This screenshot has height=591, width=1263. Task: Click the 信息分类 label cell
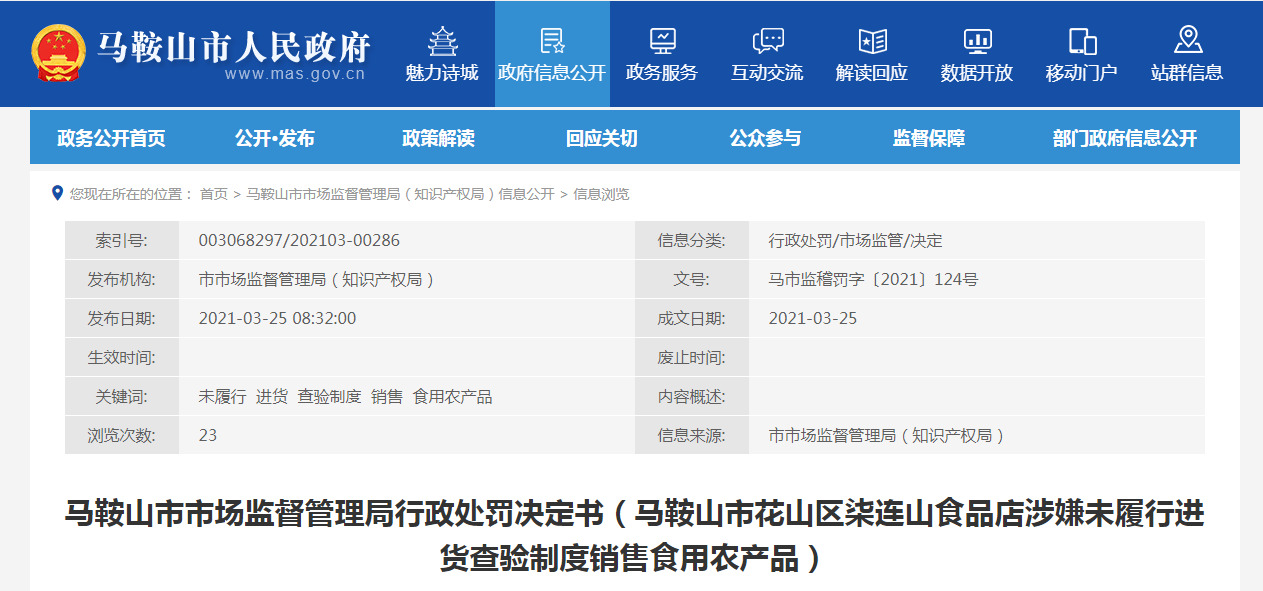[x=692, y=241]
